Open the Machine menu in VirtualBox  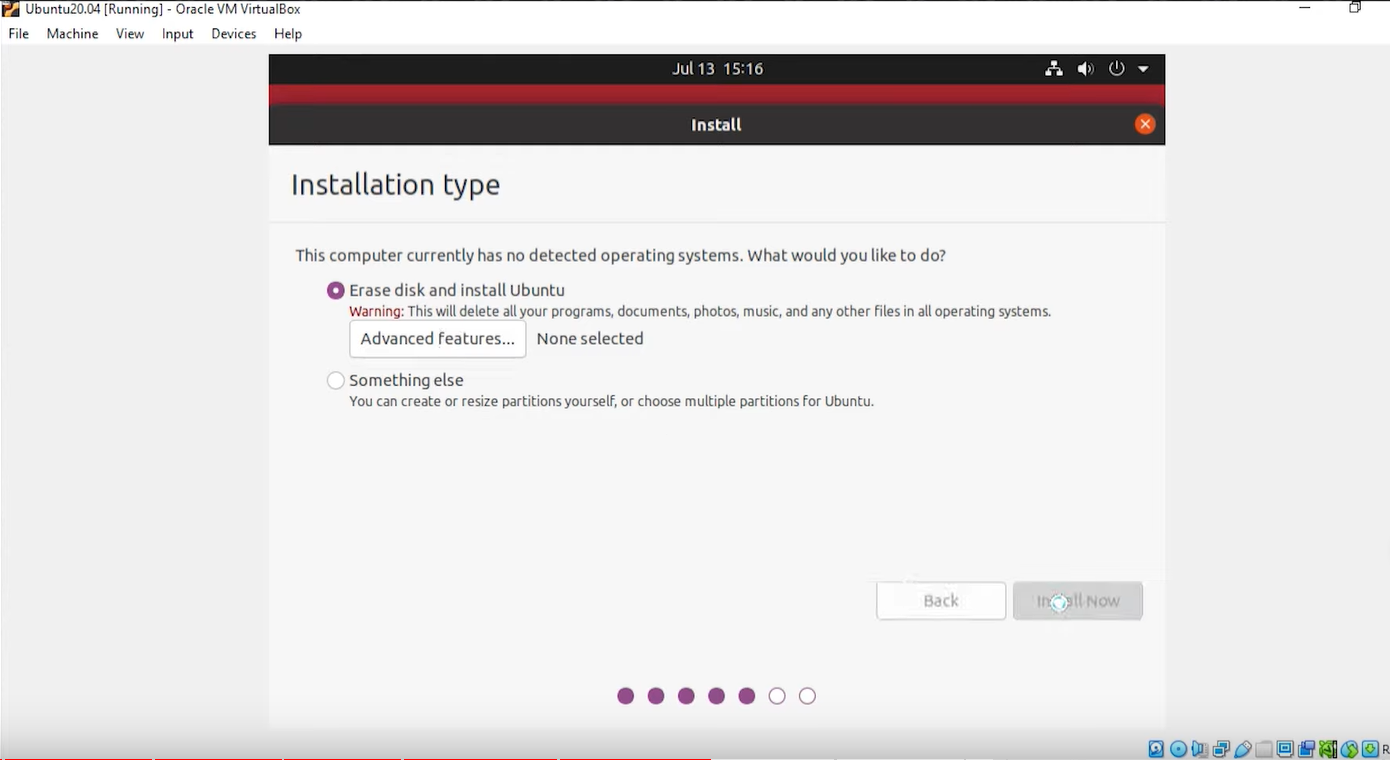point(72,33)
